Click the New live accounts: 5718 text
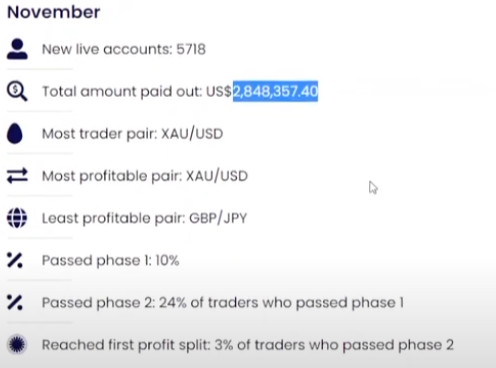 coord(124,49)
